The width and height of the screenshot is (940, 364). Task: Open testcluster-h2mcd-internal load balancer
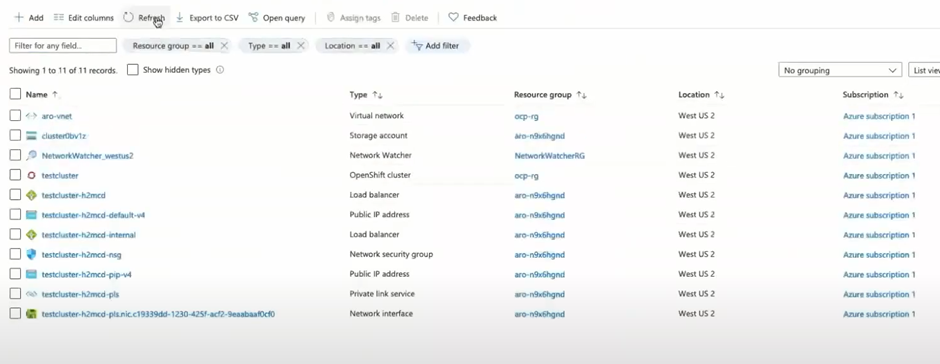click(89, 235)
